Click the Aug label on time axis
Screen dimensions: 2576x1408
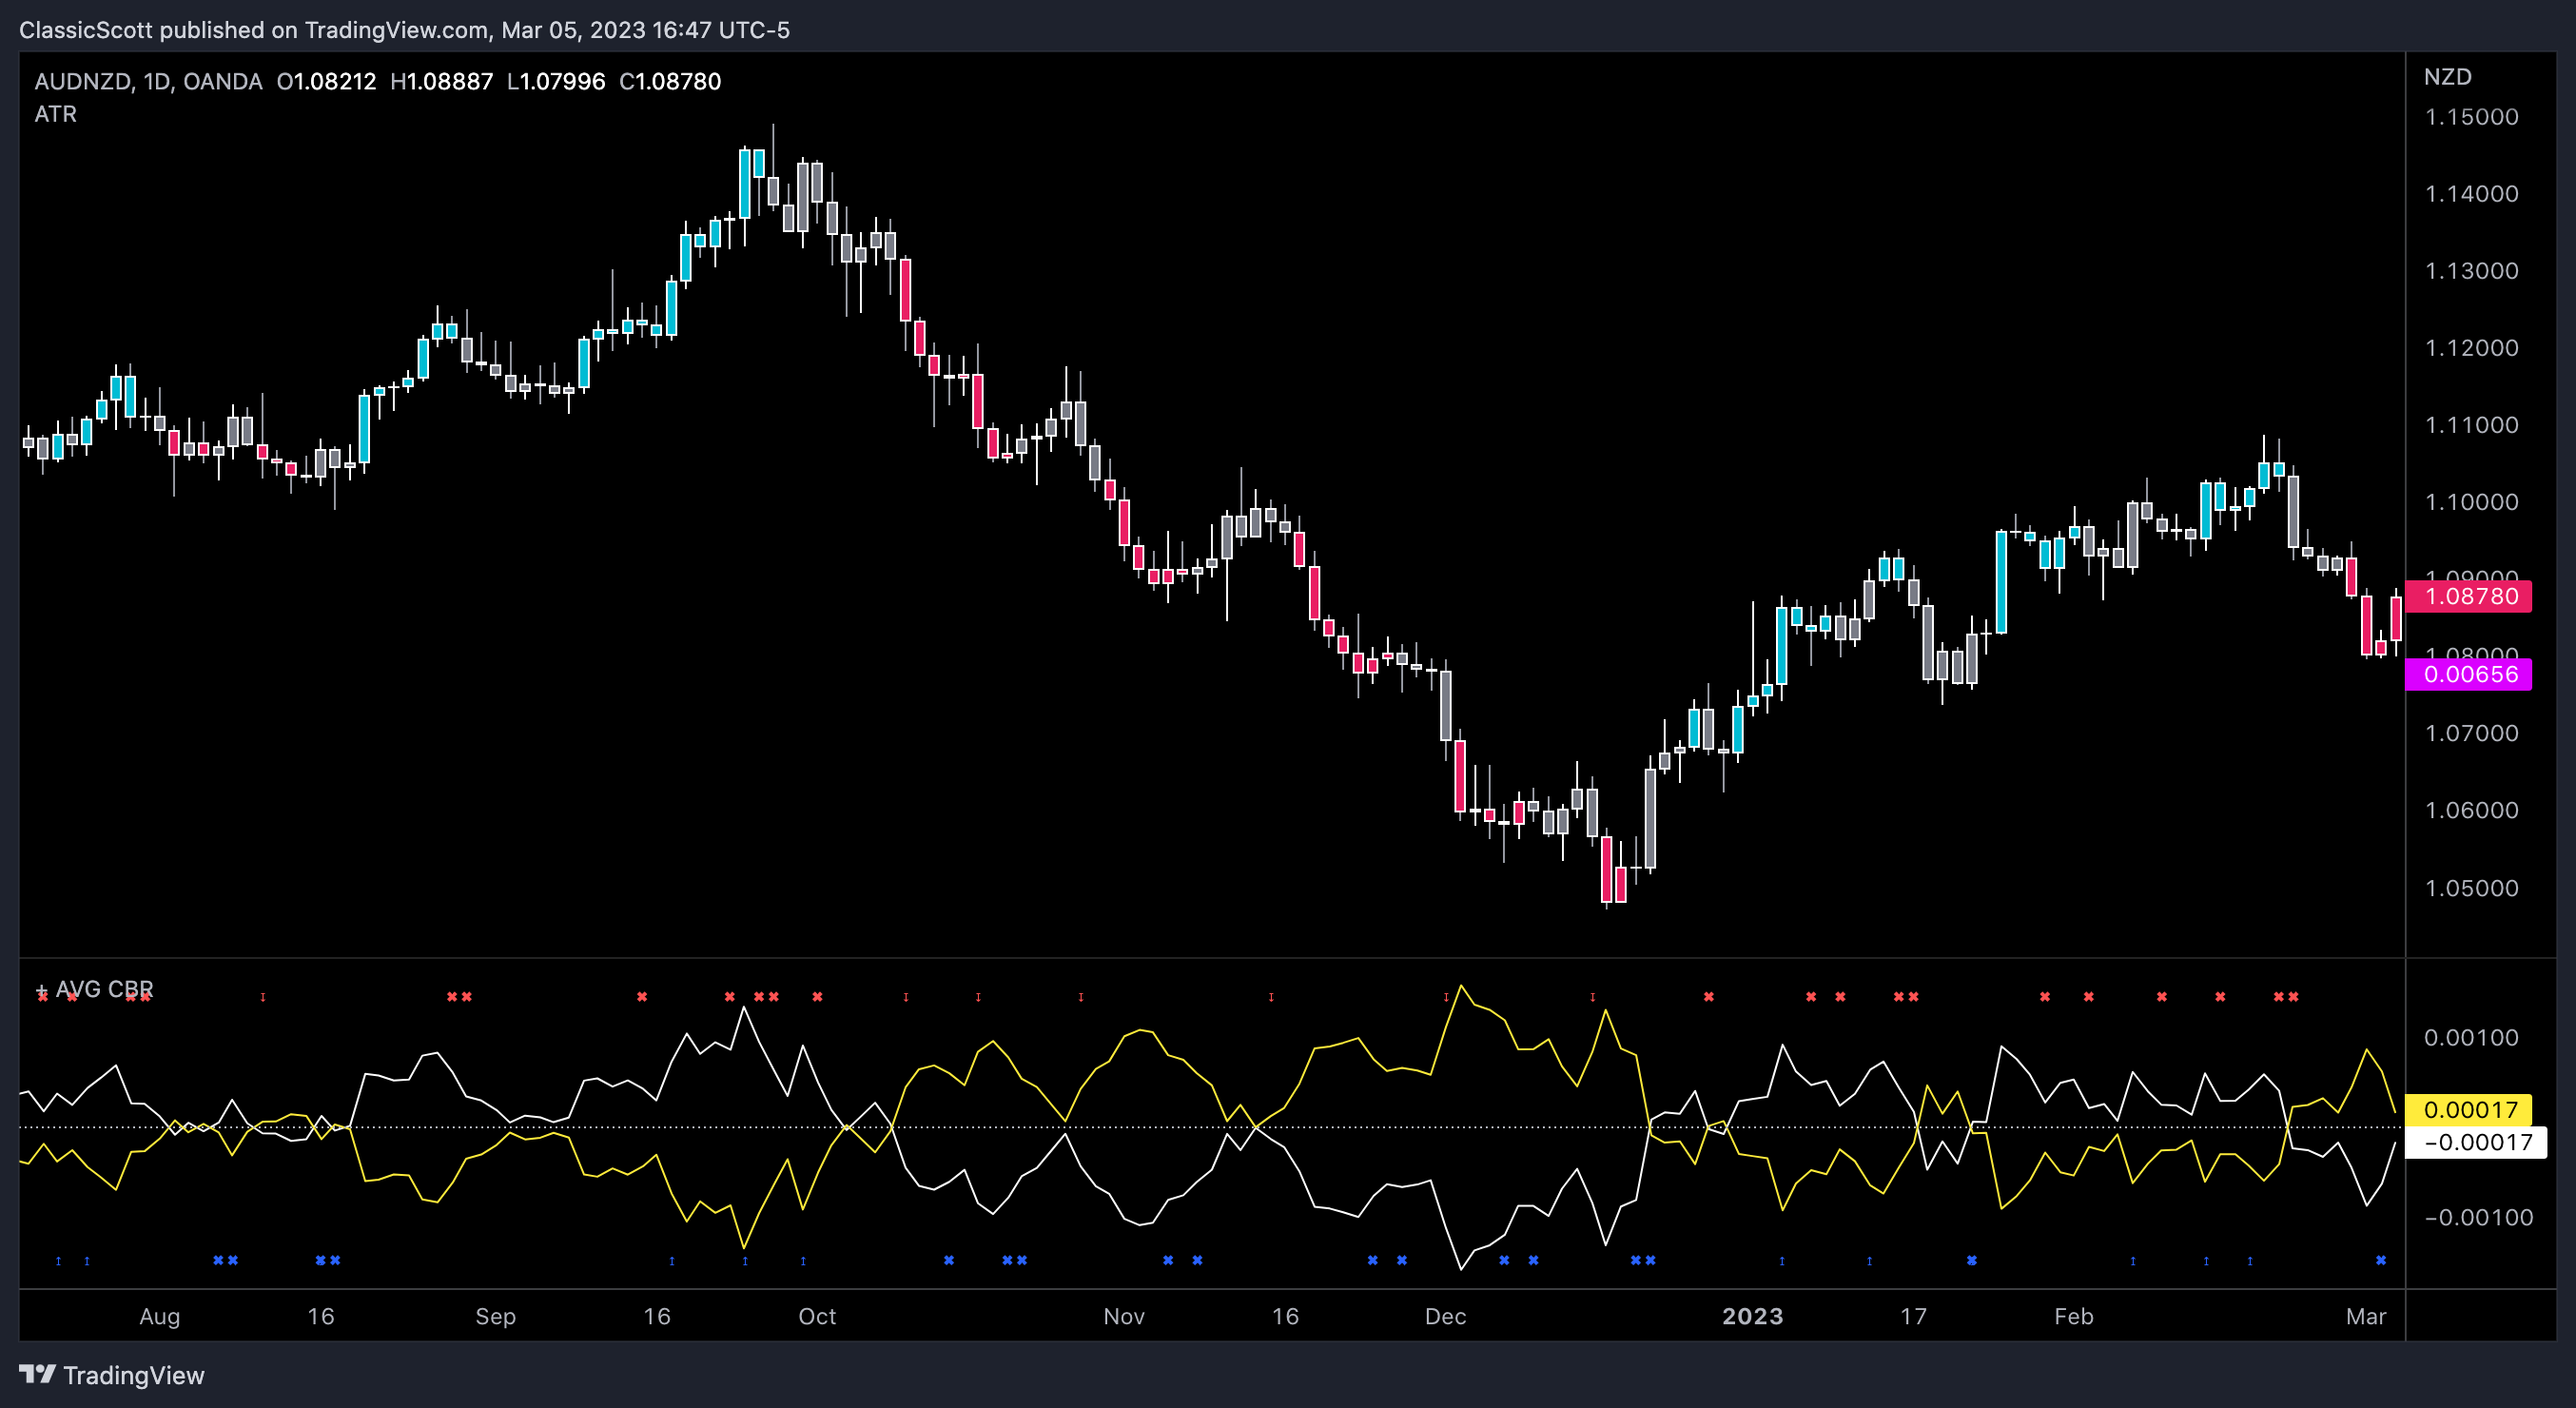click(x=160, y=1316)
